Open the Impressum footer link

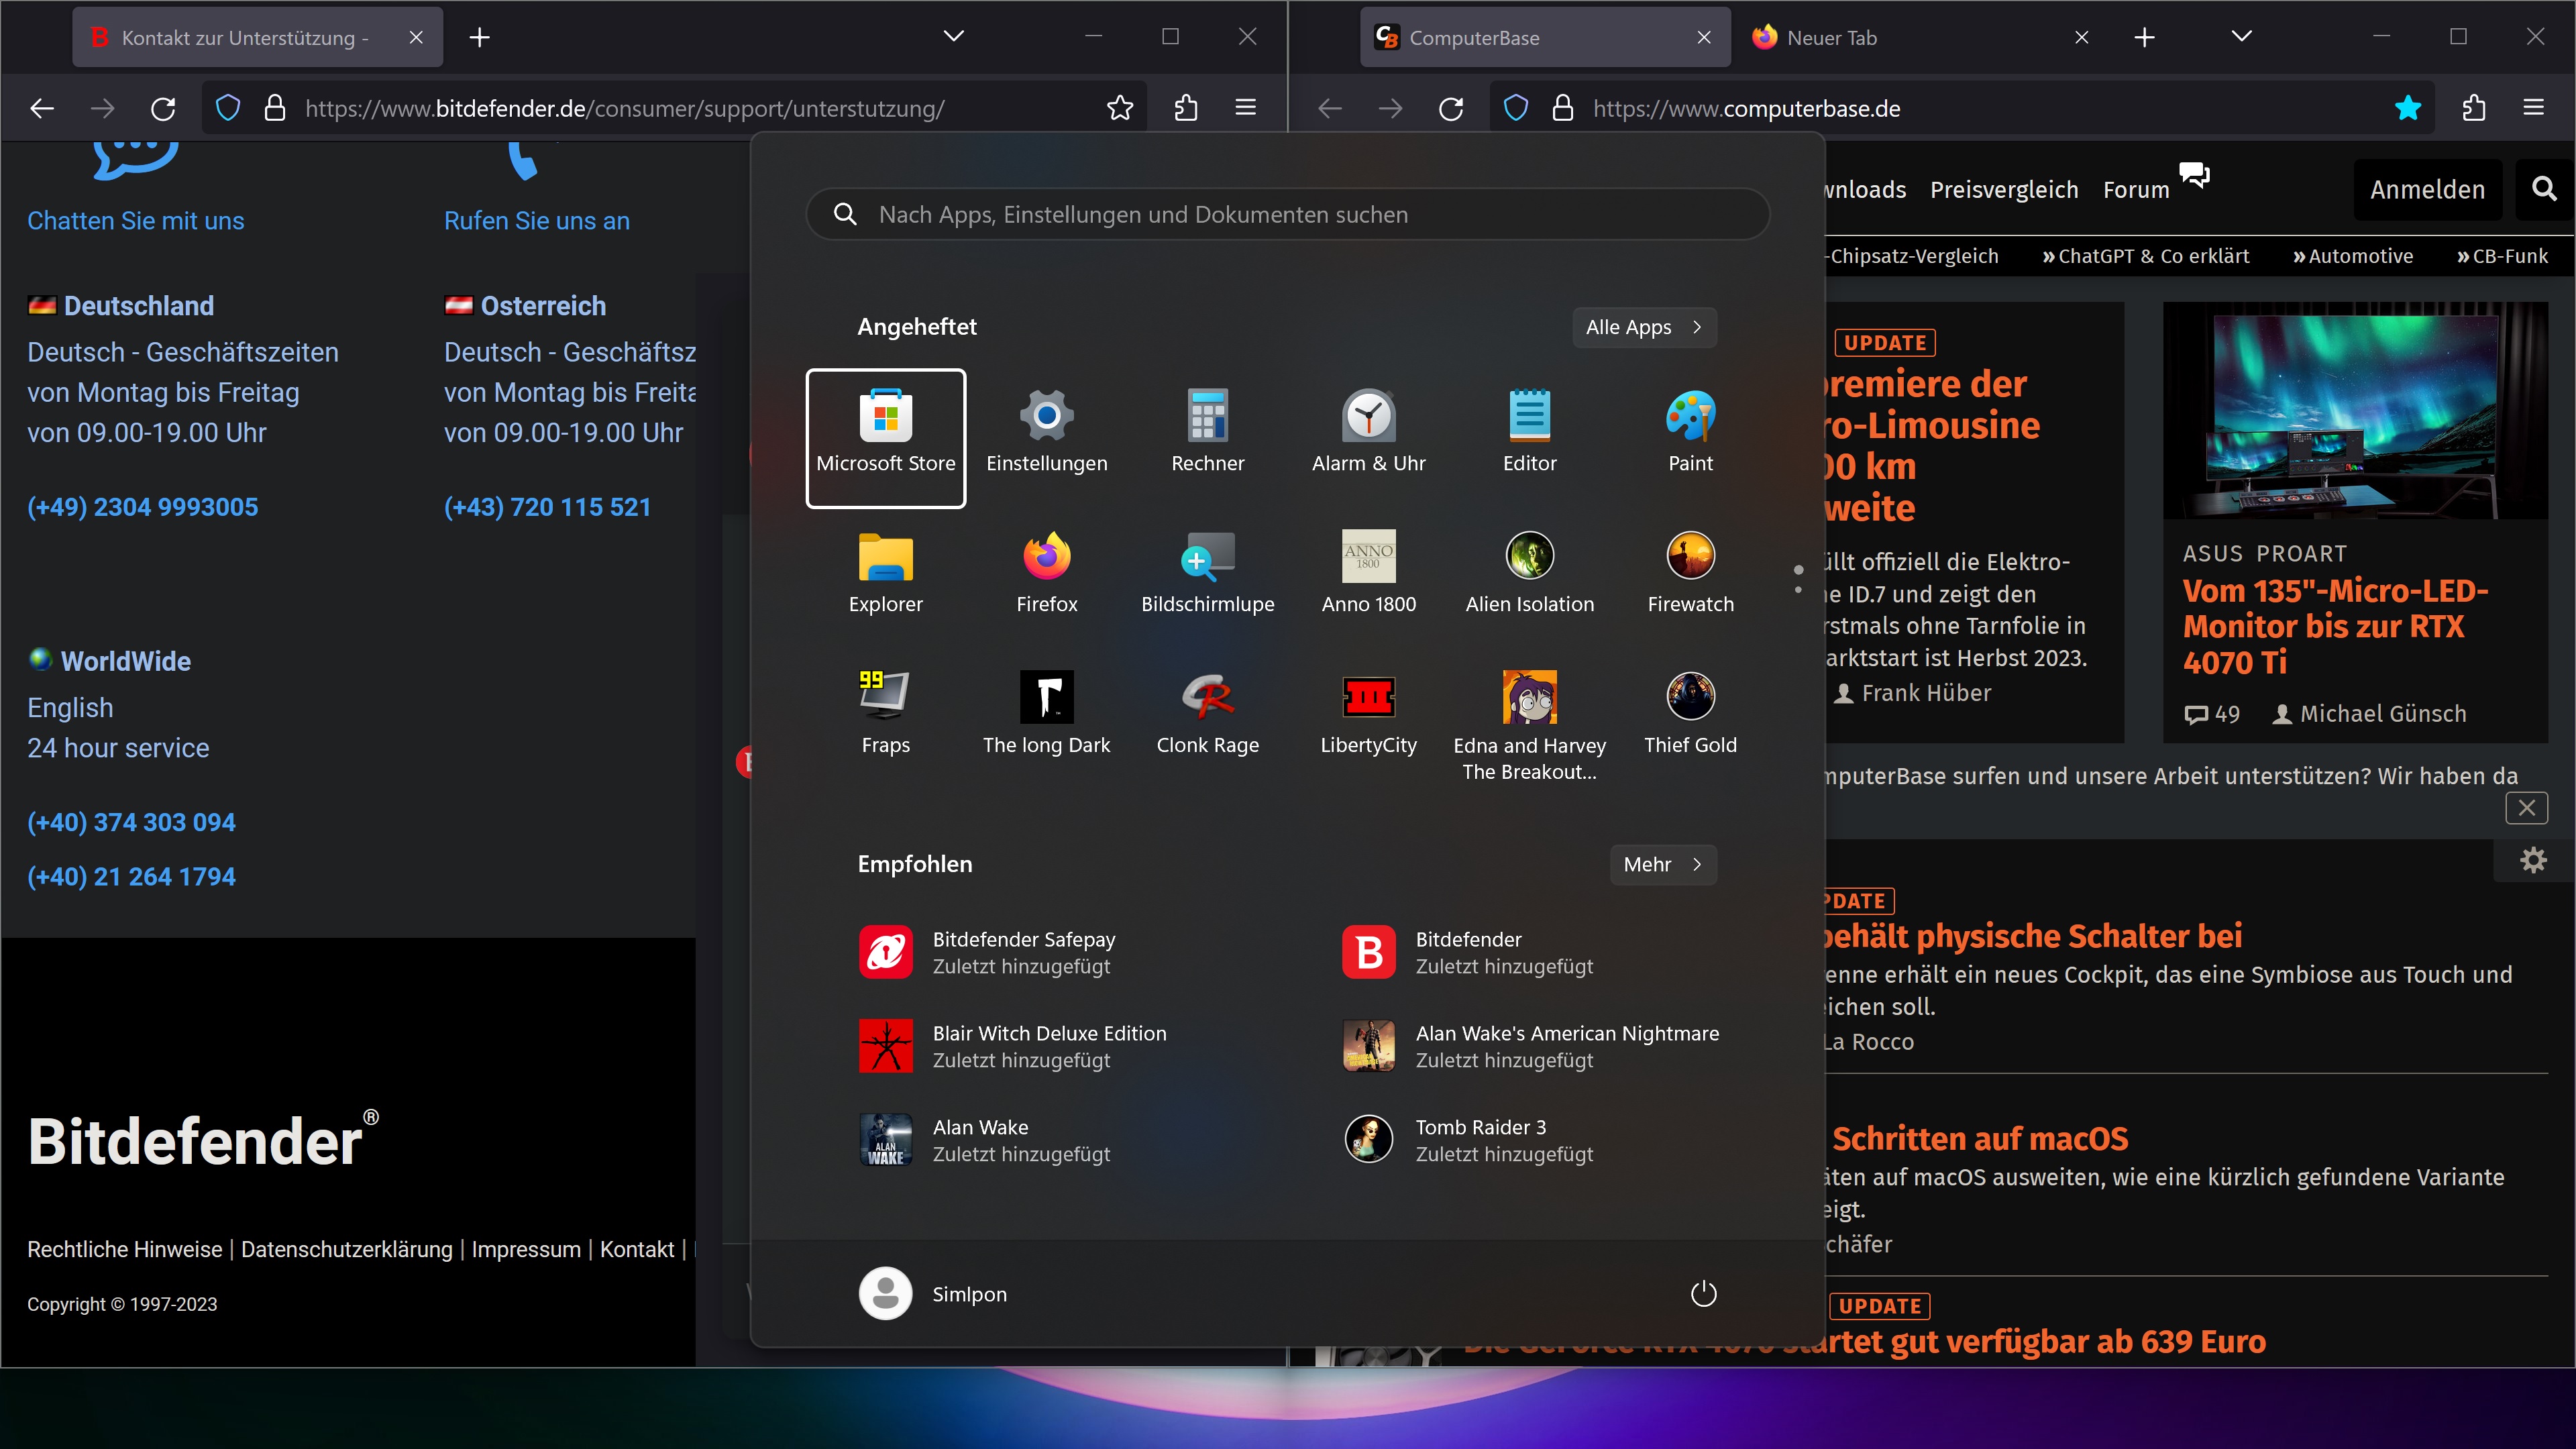tap(525, 1249)
